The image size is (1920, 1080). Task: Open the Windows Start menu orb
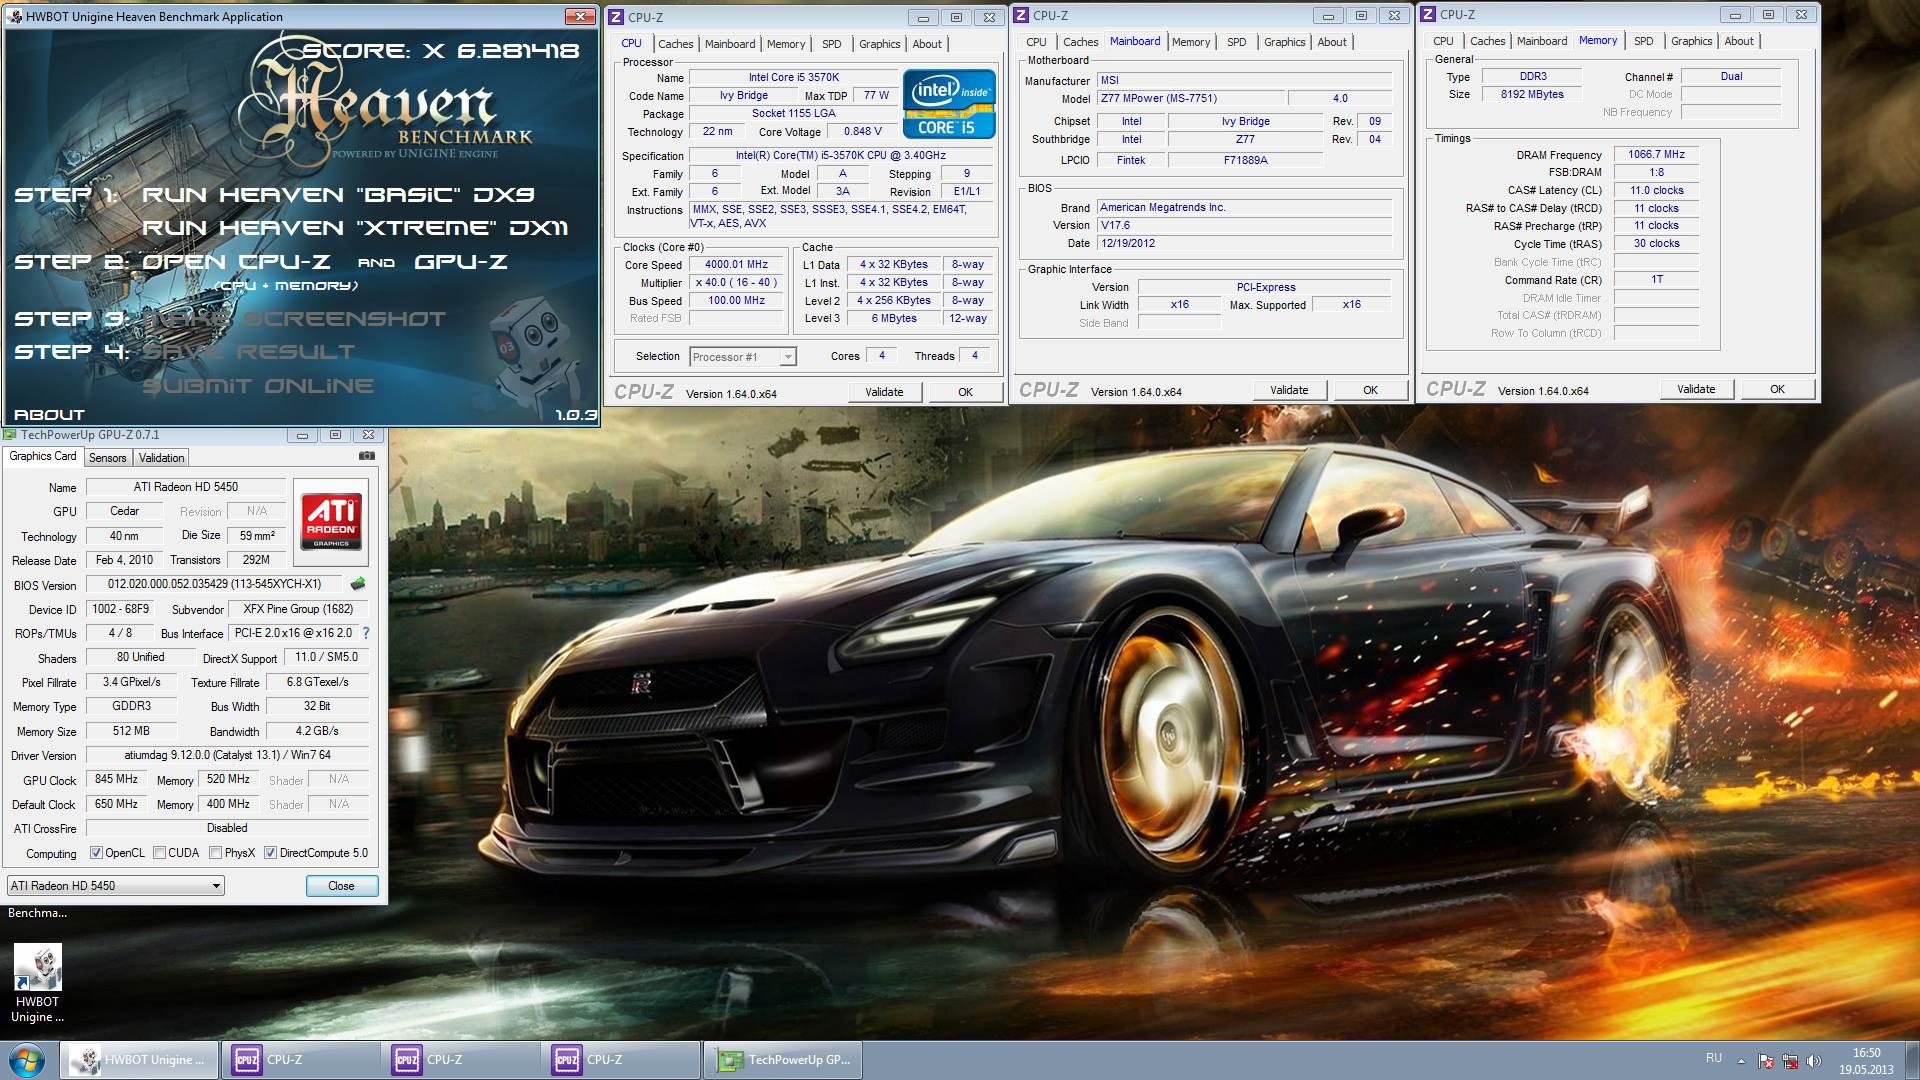pyautogui.click(x=27, y=1059)
